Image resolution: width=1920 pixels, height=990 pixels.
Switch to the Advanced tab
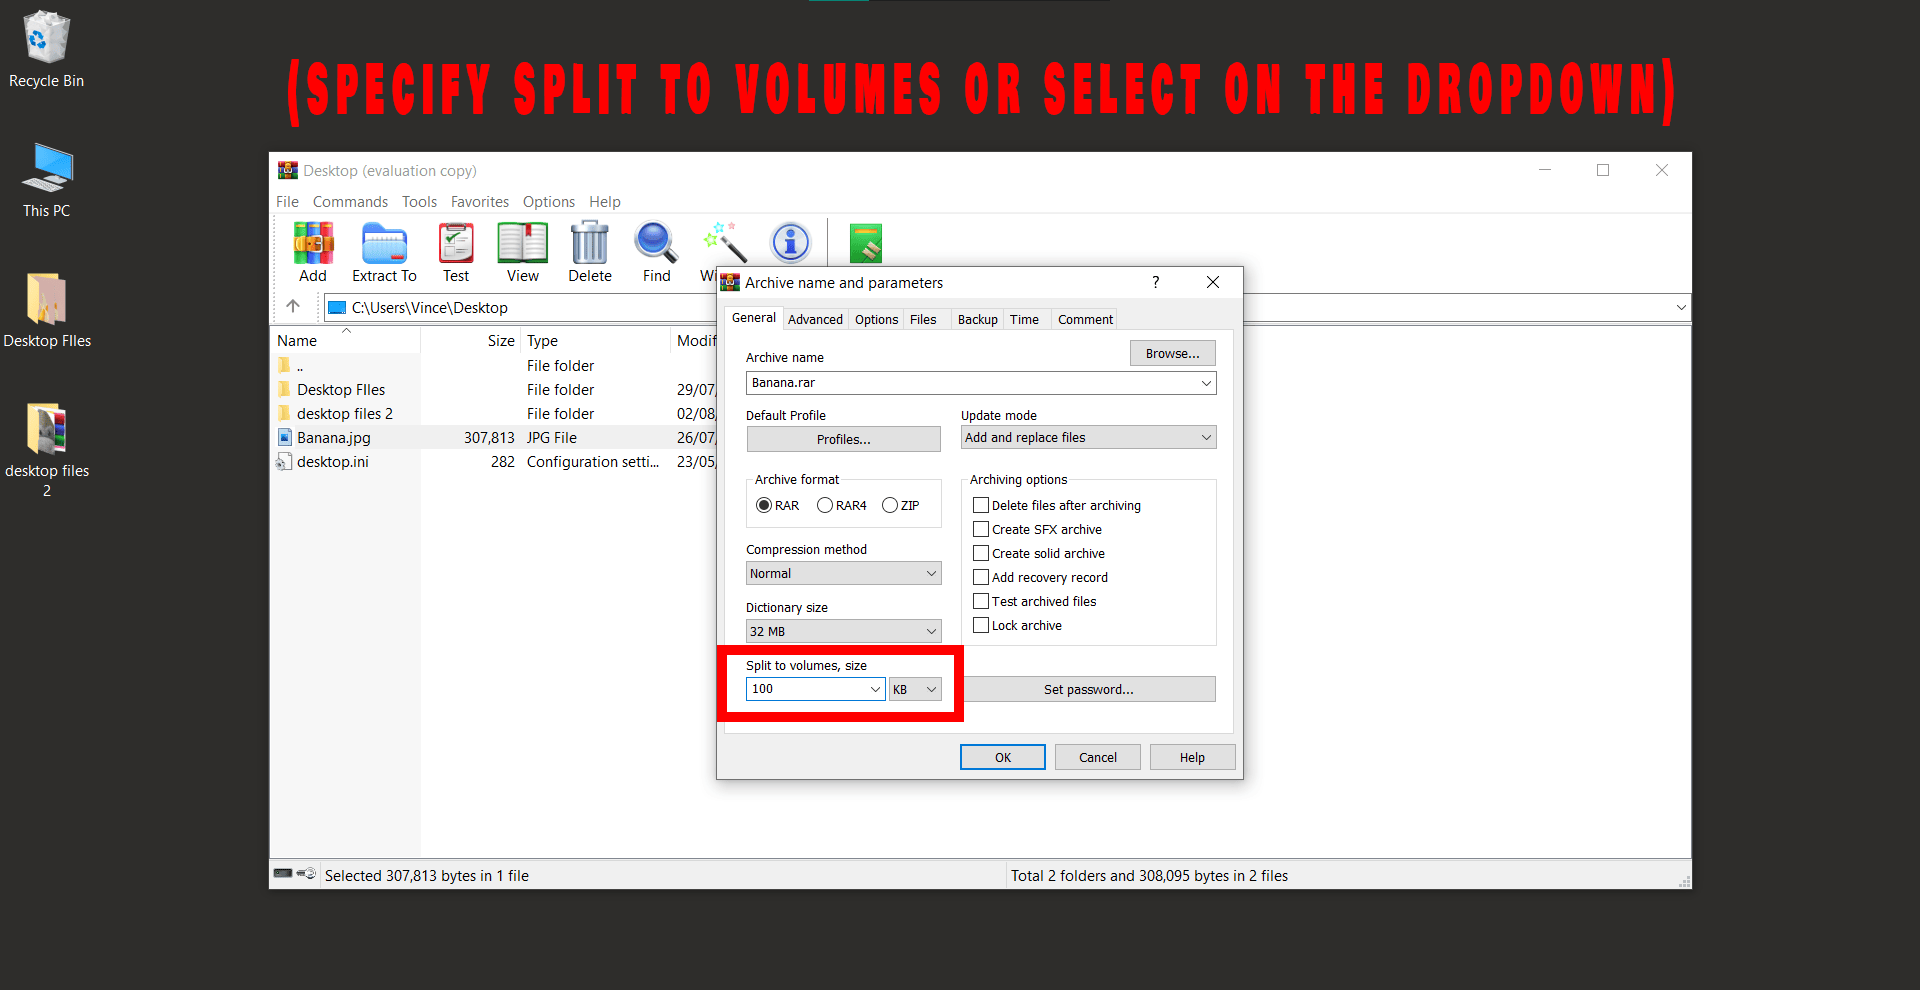[814, 319]
